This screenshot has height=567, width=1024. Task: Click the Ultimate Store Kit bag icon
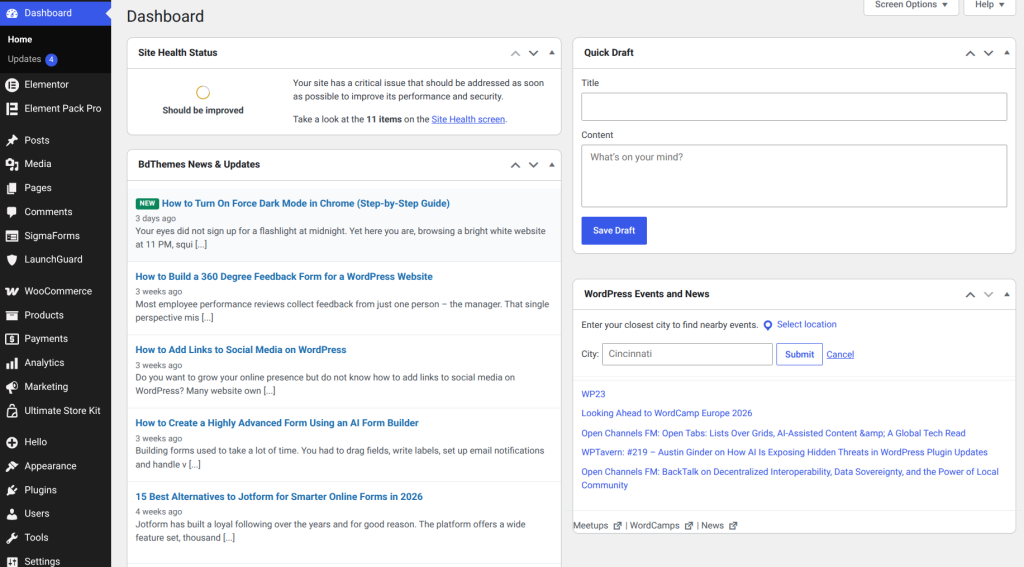click(12, 411)
